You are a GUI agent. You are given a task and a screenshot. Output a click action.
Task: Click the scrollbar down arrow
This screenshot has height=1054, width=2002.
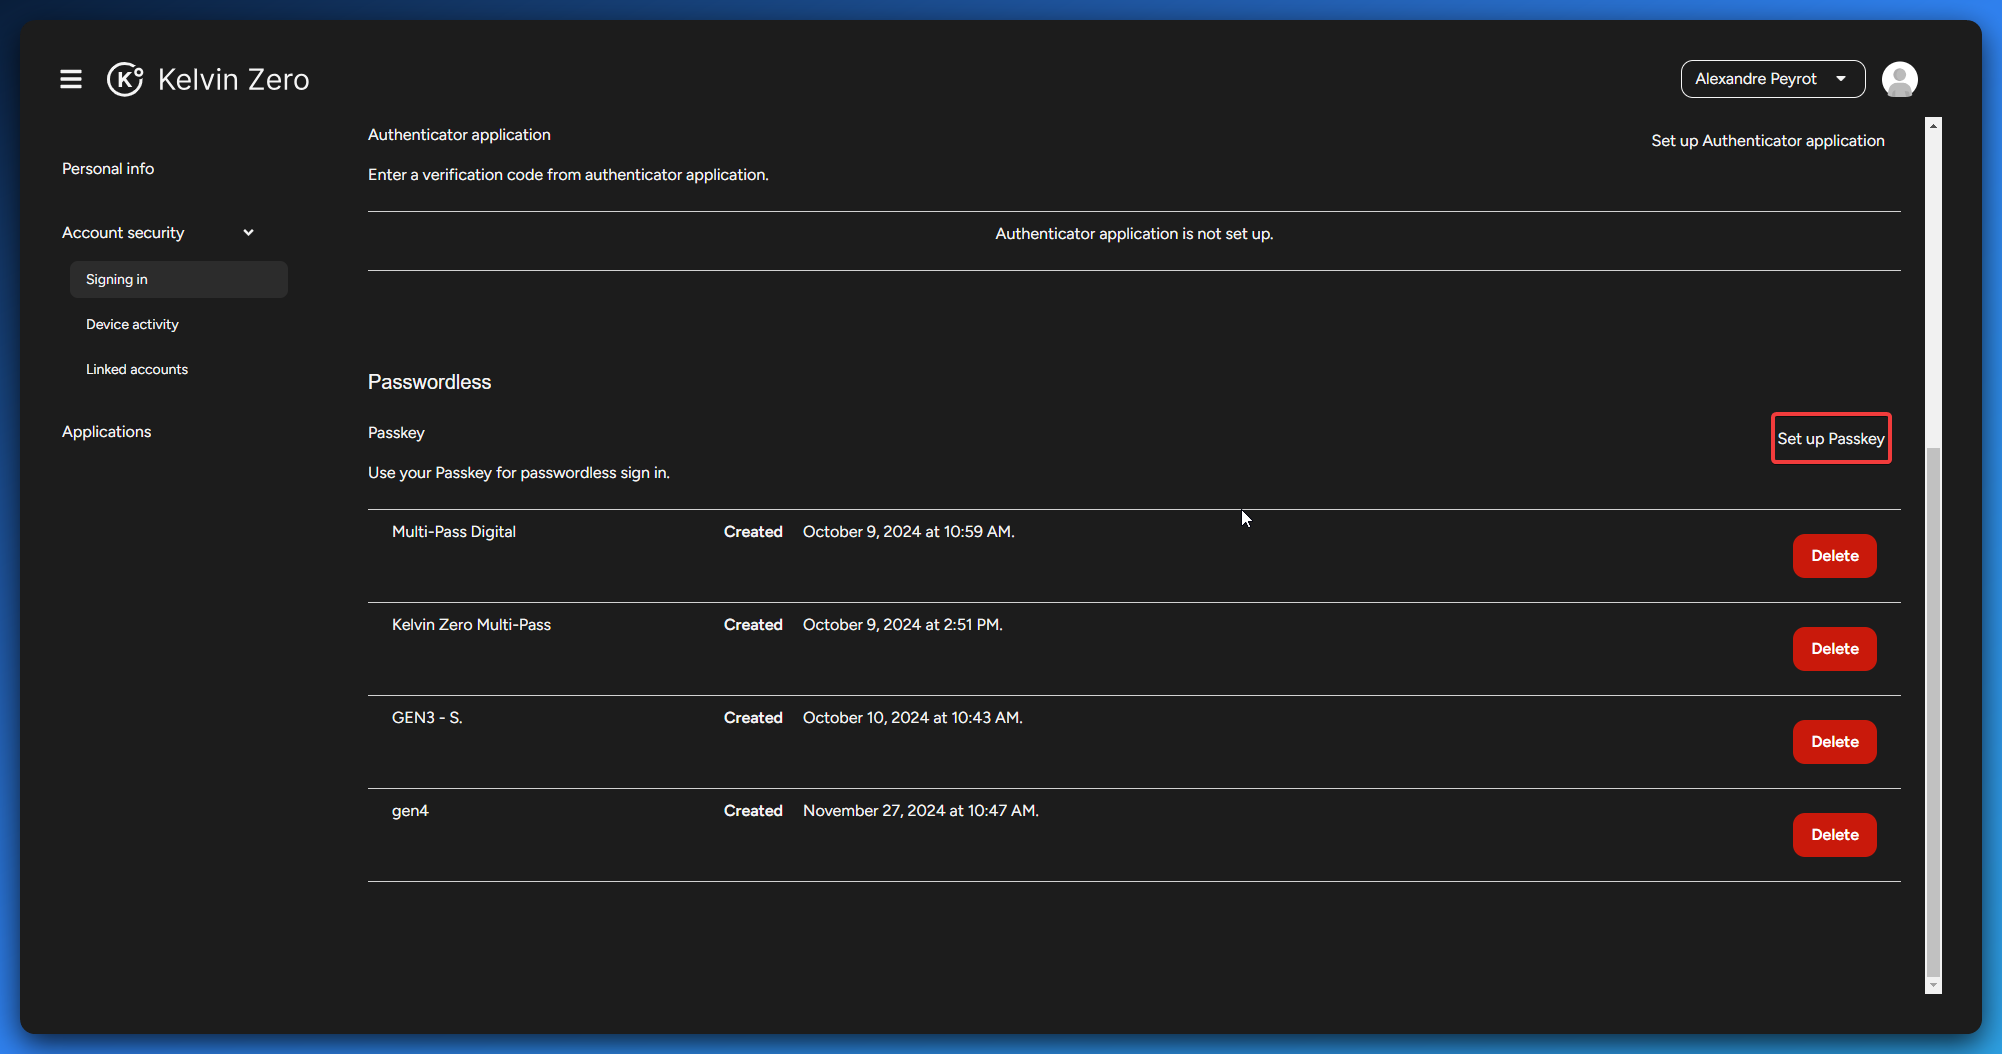tap(1933, 985)
